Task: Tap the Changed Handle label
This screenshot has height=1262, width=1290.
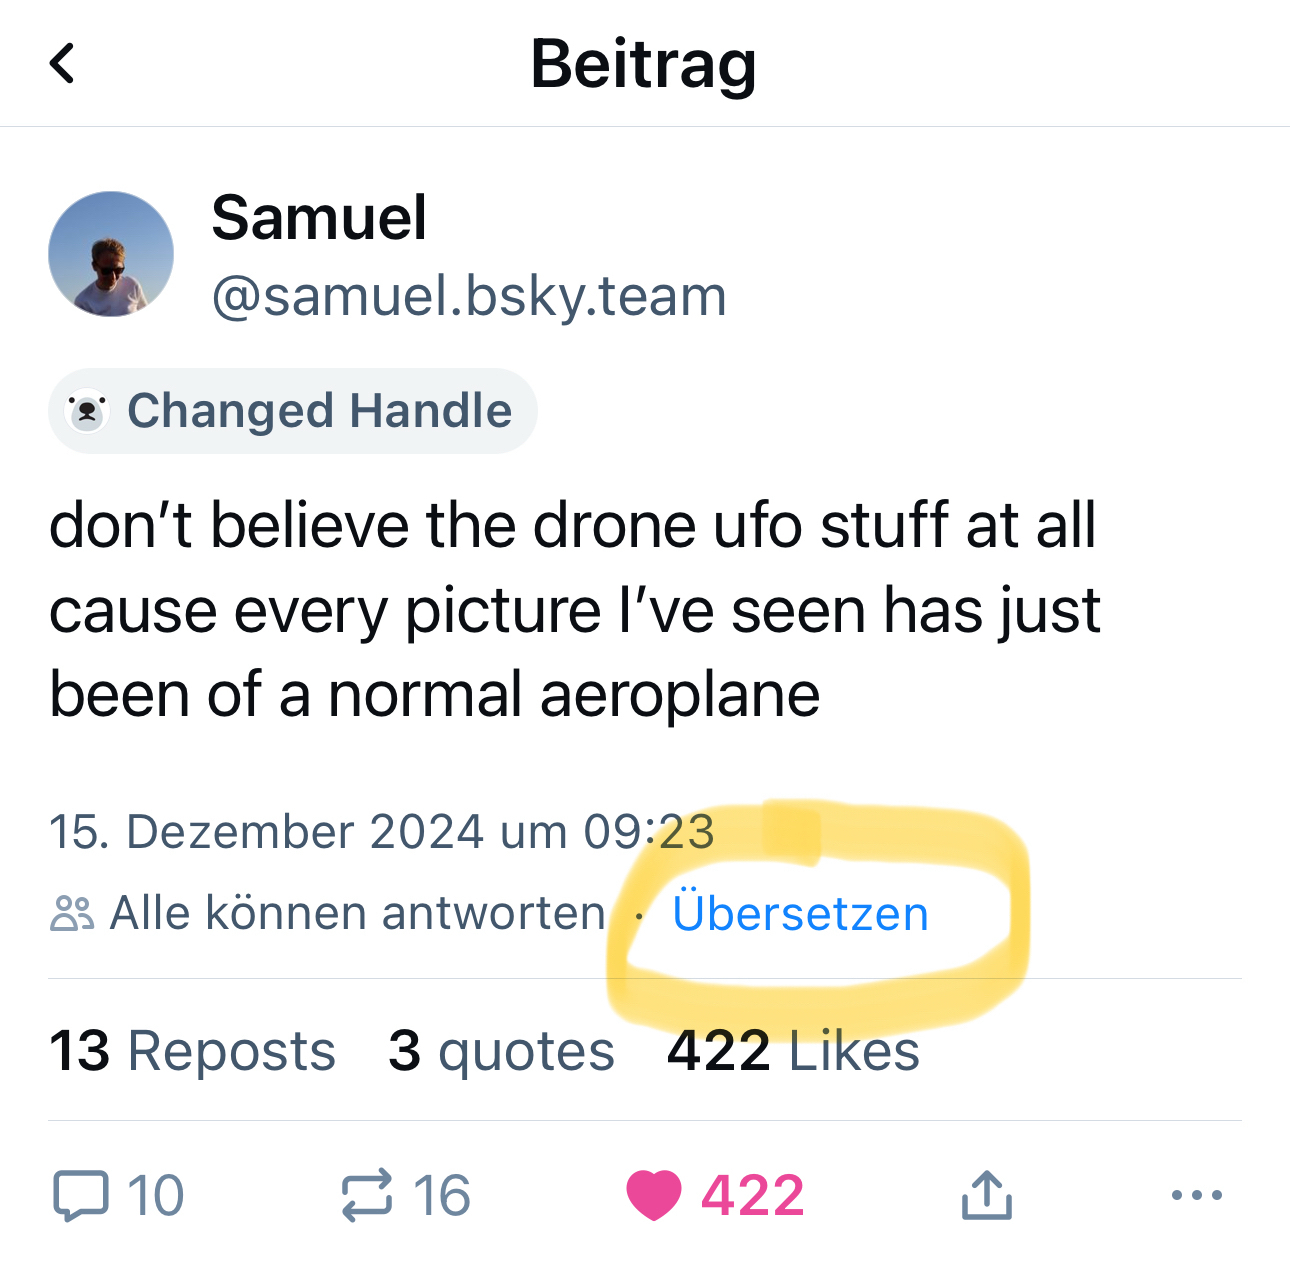Action: 318,411
